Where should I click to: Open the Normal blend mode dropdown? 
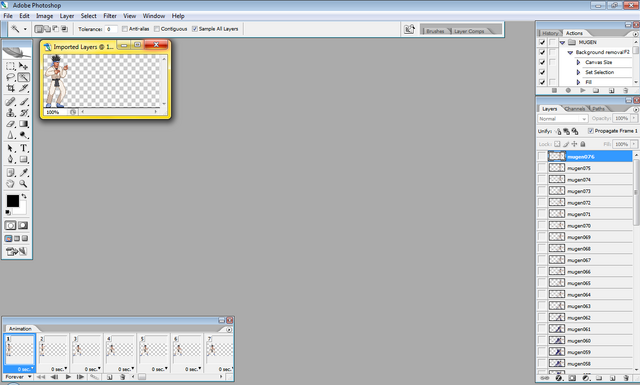562,118
